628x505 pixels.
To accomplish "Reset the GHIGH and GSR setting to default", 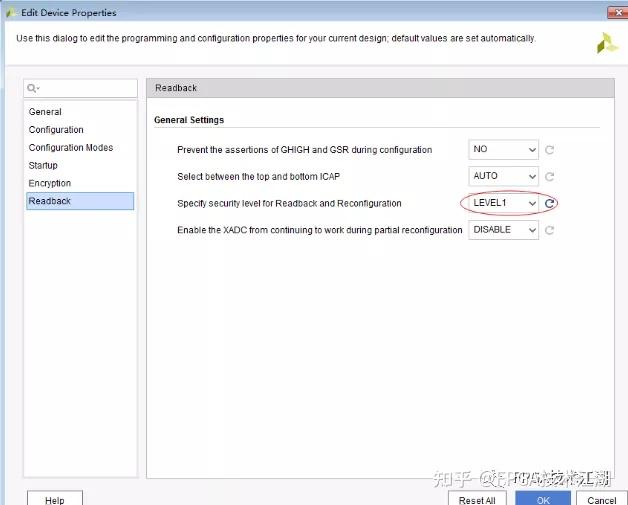I will (549, 150).
